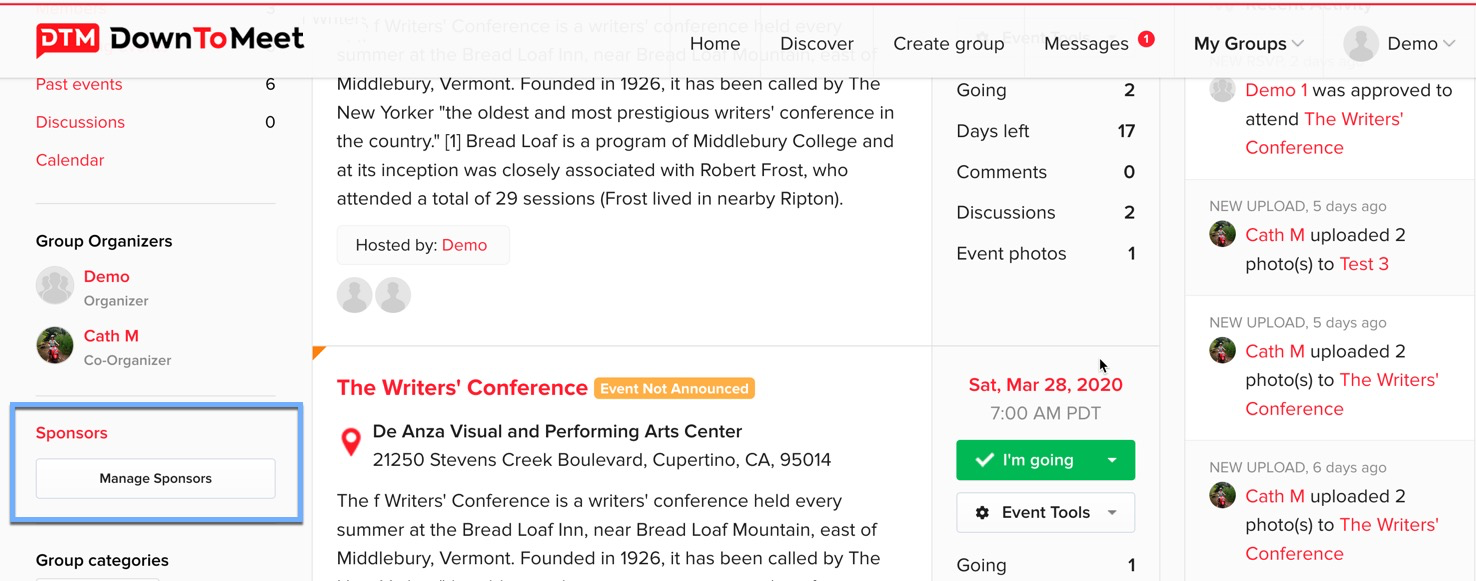Screen dimensions: 1476x581
Task: Click the Demo organizer avatar in sidebar
Action: 55,286
